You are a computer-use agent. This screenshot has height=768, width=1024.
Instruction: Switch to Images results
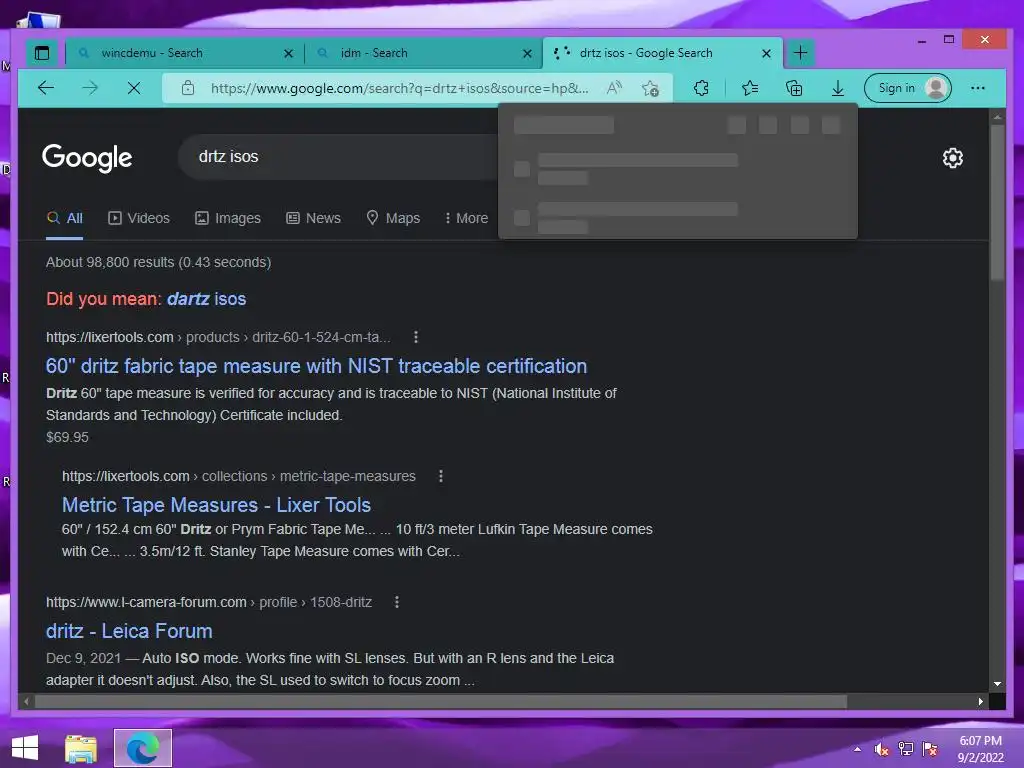228,218
